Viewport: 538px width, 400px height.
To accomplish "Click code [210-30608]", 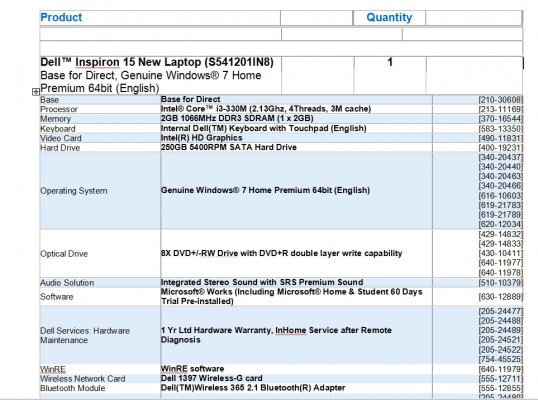I will [x=501, y=100].
